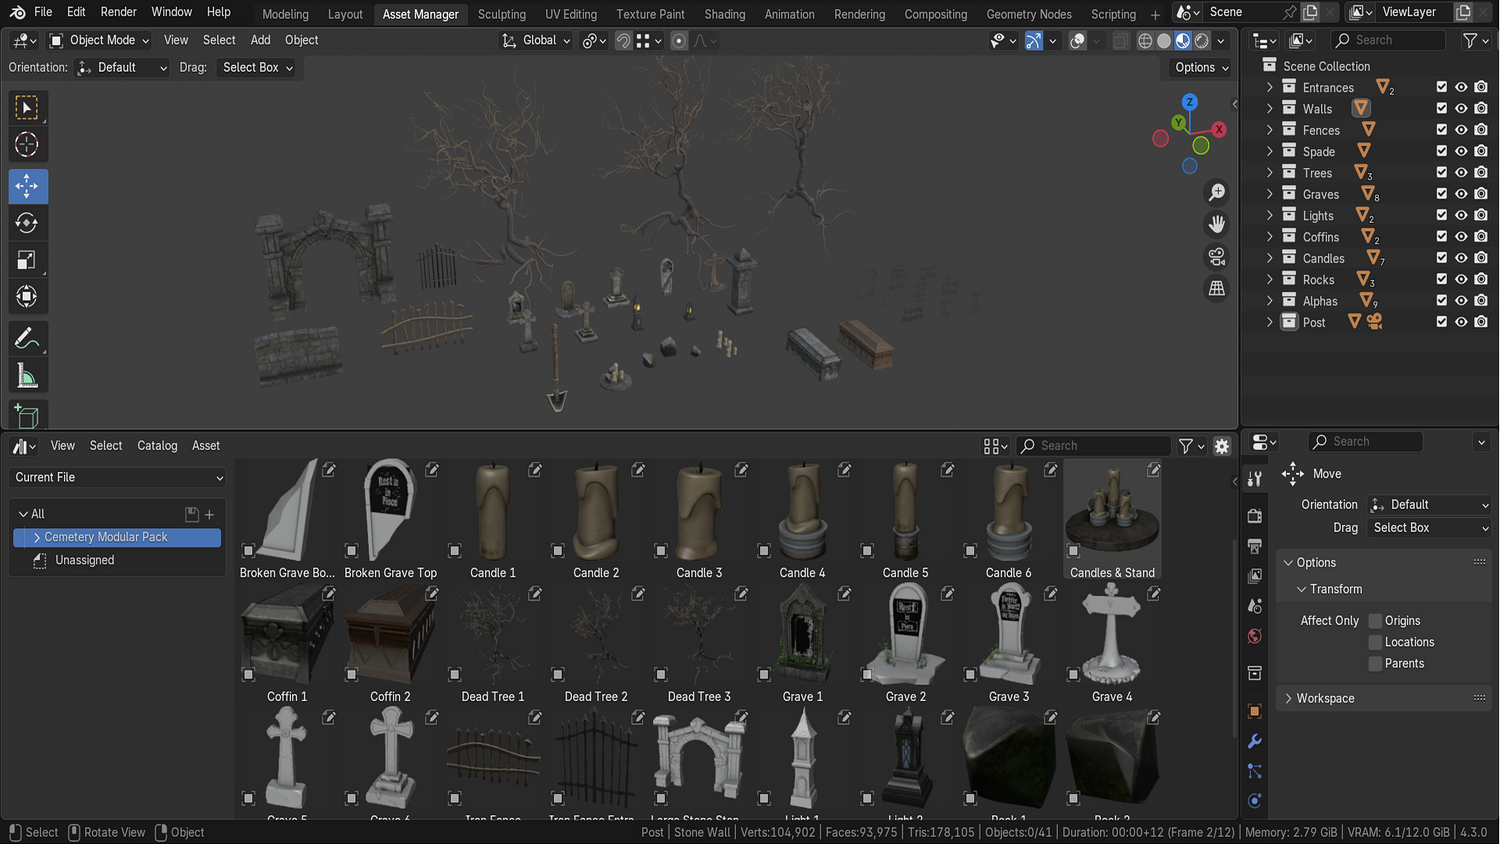Focus the Outliner Search field
Viewport: 1500px width, 844px height.
[1388, 40]
